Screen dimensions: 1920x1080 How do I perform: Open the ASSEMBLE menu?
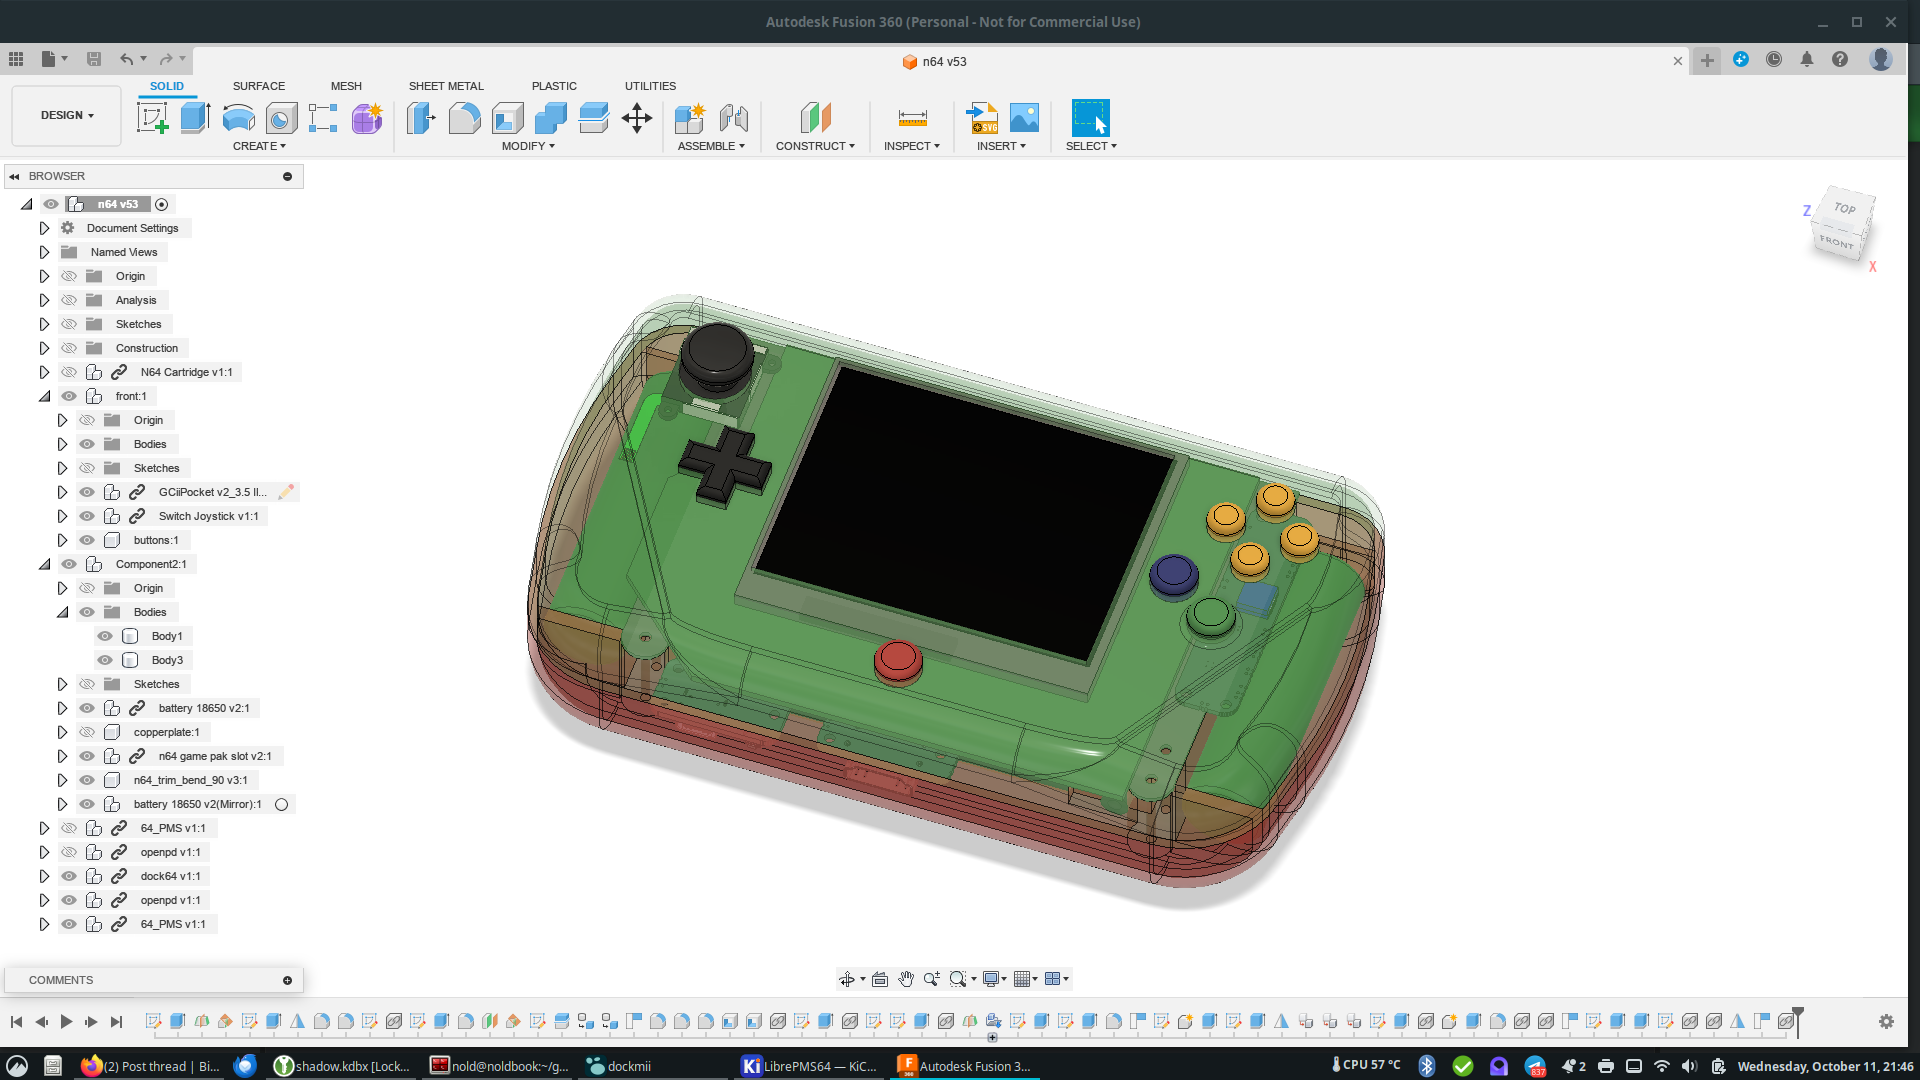[x=711, y=146]
